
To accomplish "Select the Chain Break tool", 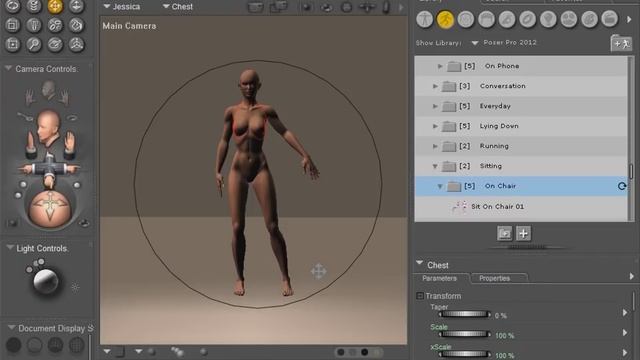I will pos(55,25).
